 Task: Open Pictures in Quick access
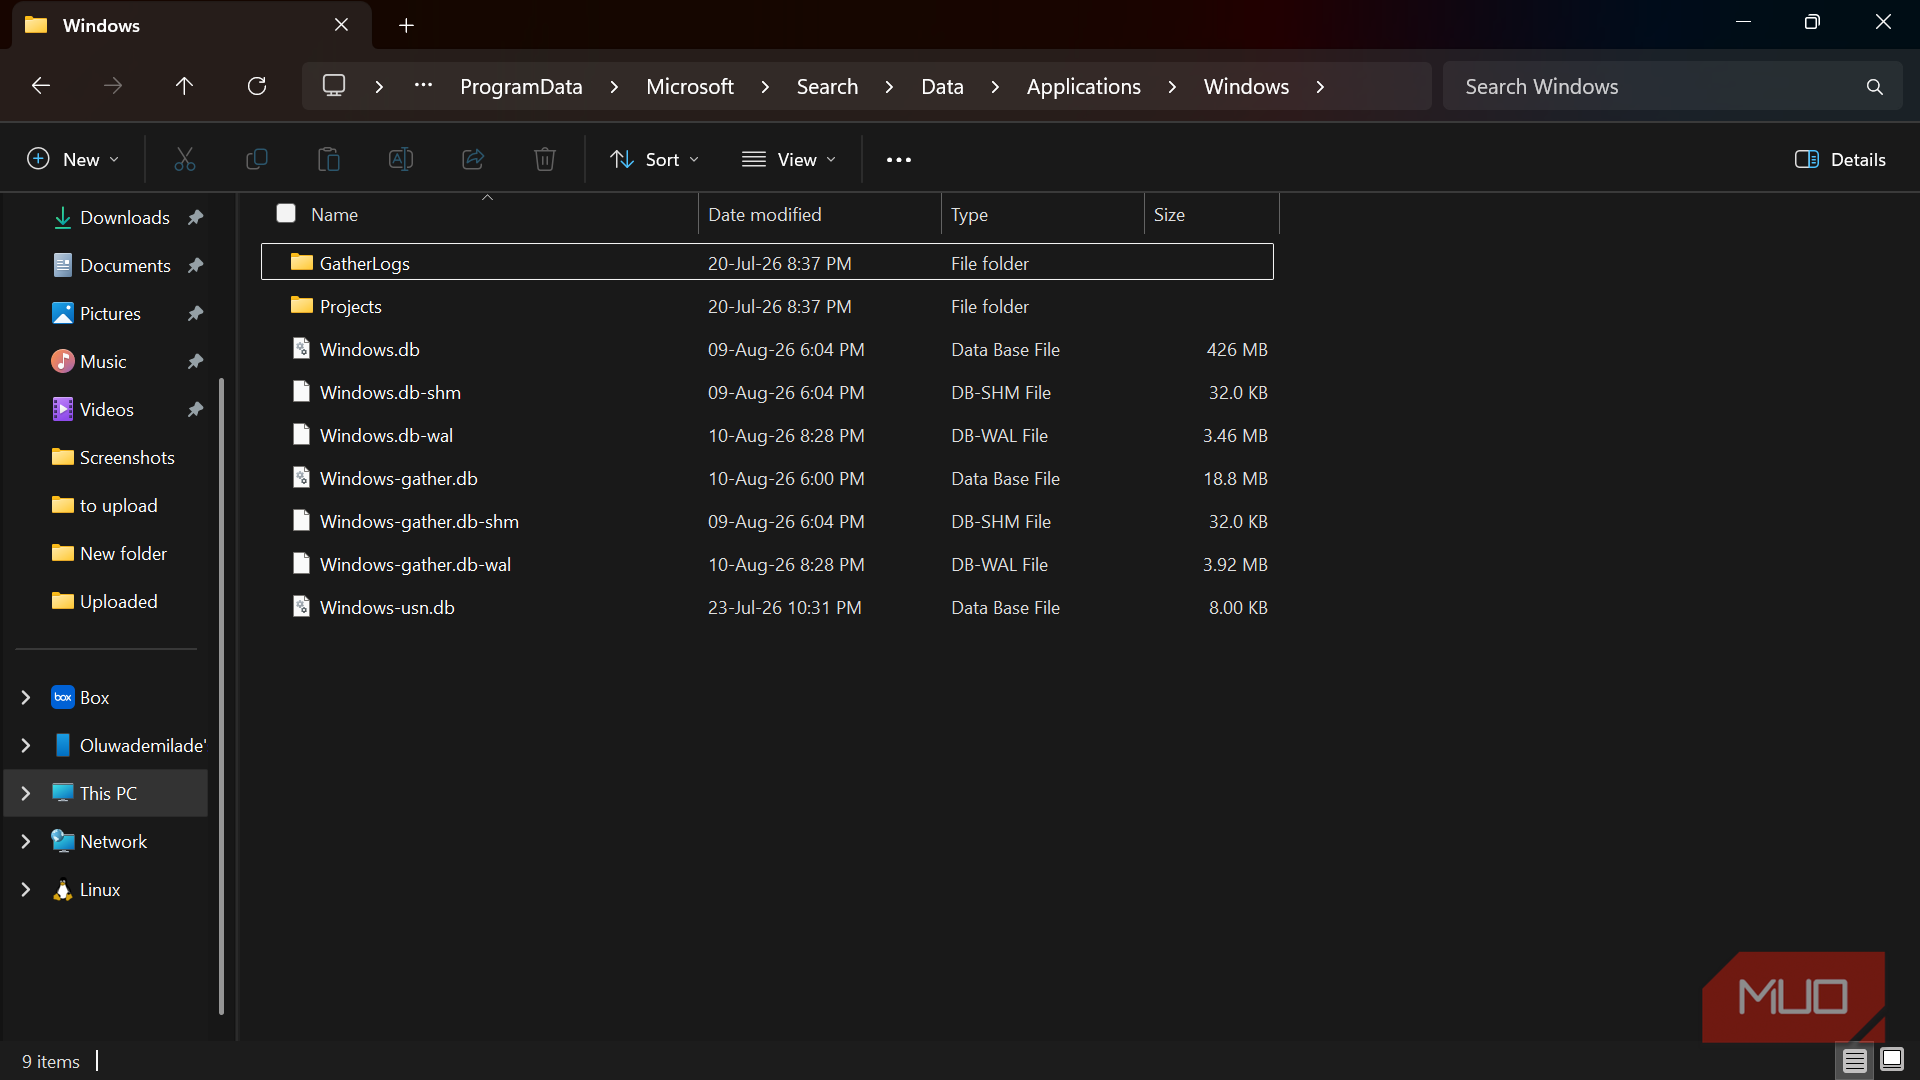111,313
